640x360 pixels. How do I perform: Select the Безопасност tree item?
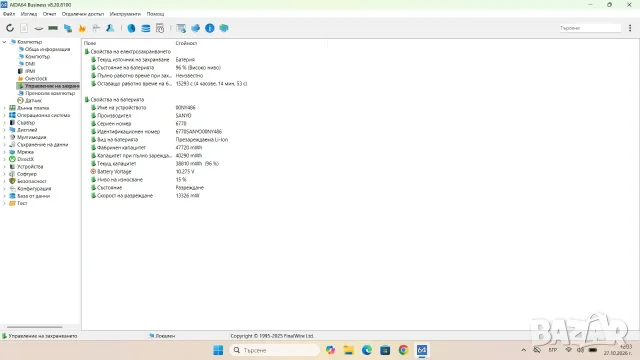[32, 181]
